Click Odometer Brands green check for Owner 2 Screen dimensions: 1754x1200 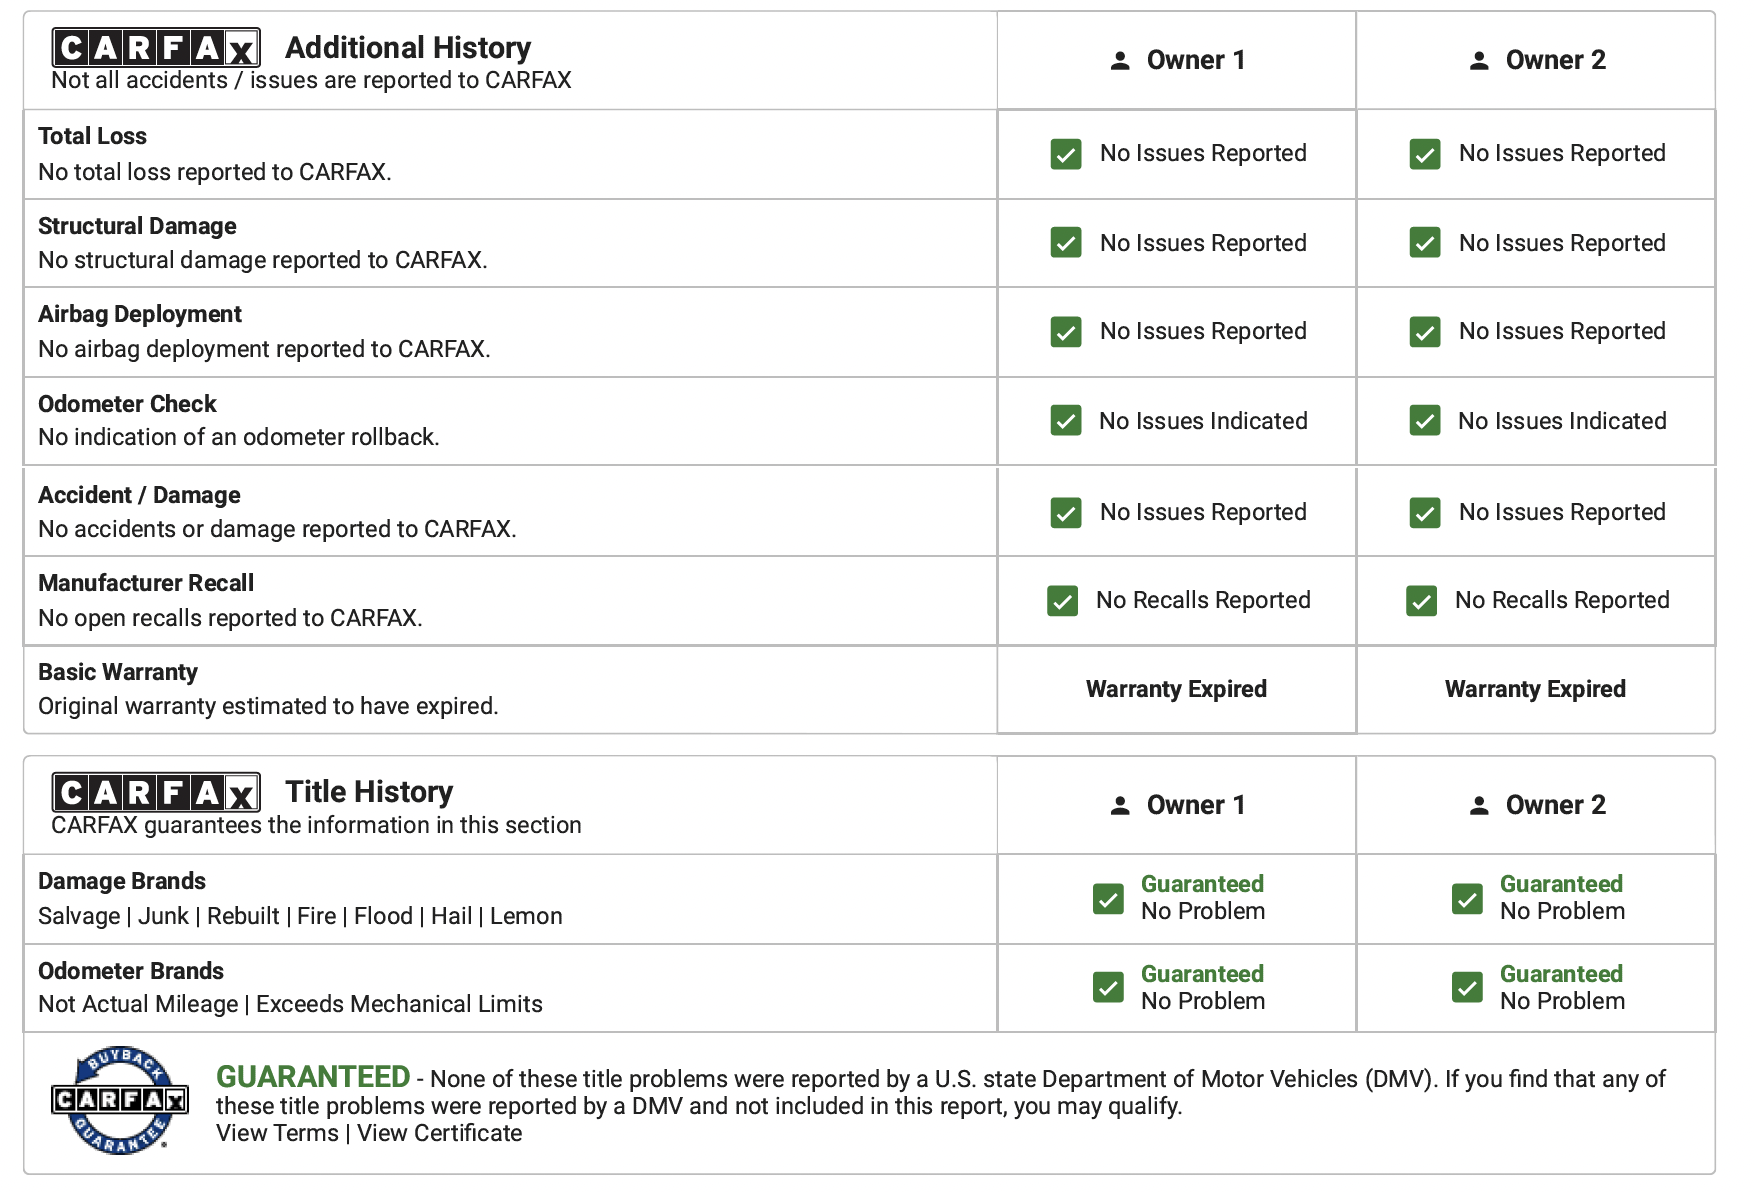coord(1467,988)
